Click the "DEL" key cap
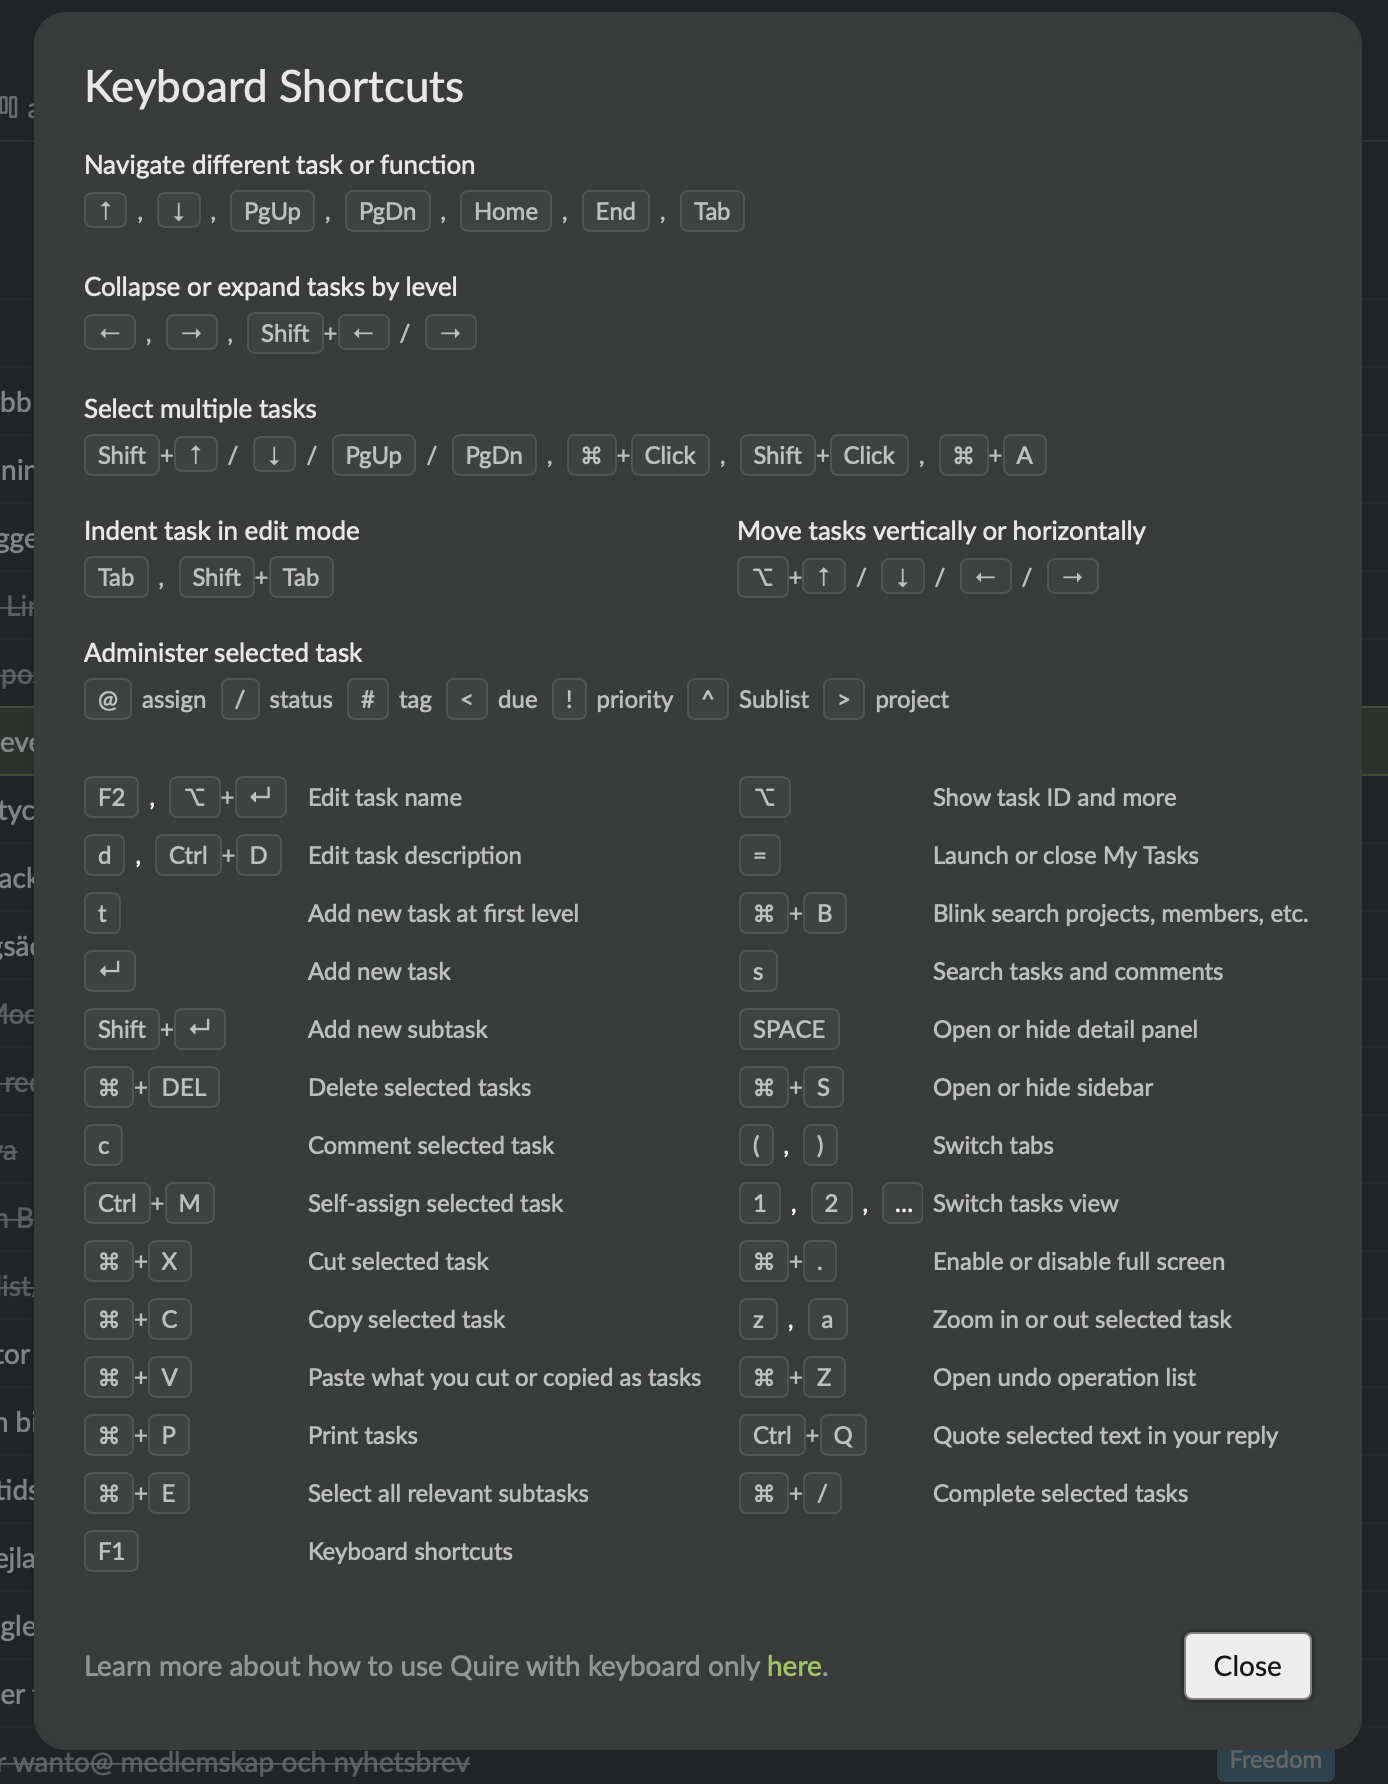The height and width of the screenshot is (1784, 1388). (184, 1087)
